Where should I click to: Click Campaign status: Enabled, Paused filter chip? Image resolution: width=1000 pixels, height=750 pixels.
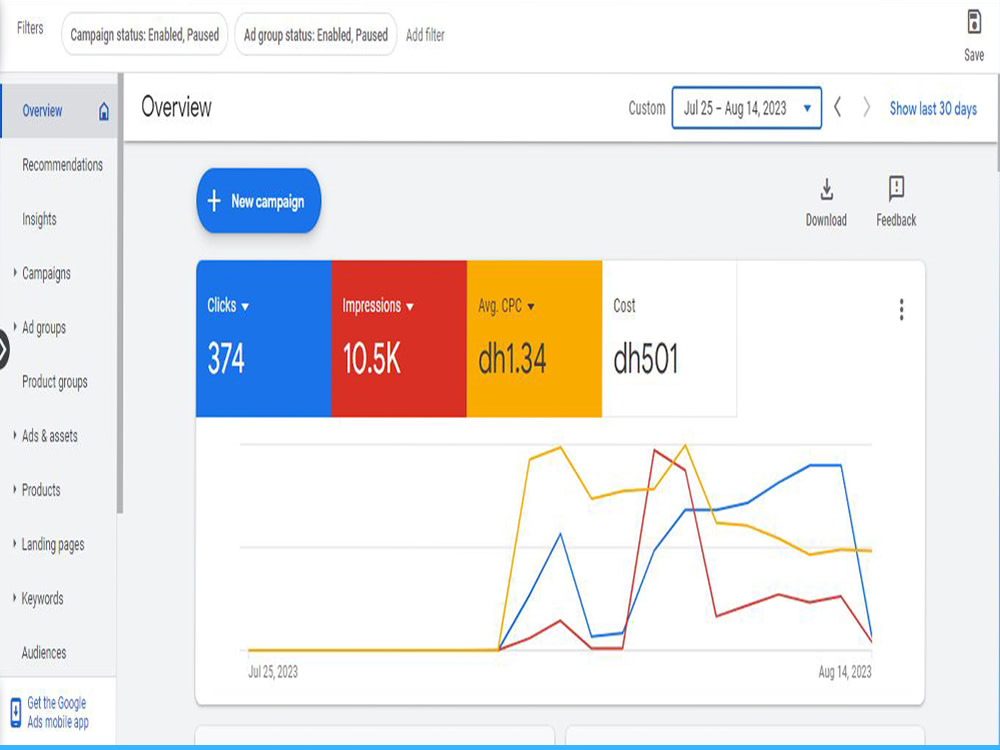(145, 34)
